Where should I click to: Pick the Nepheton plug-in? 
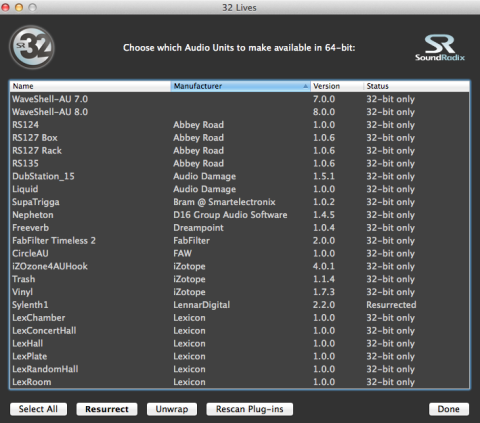click(240, 215)
